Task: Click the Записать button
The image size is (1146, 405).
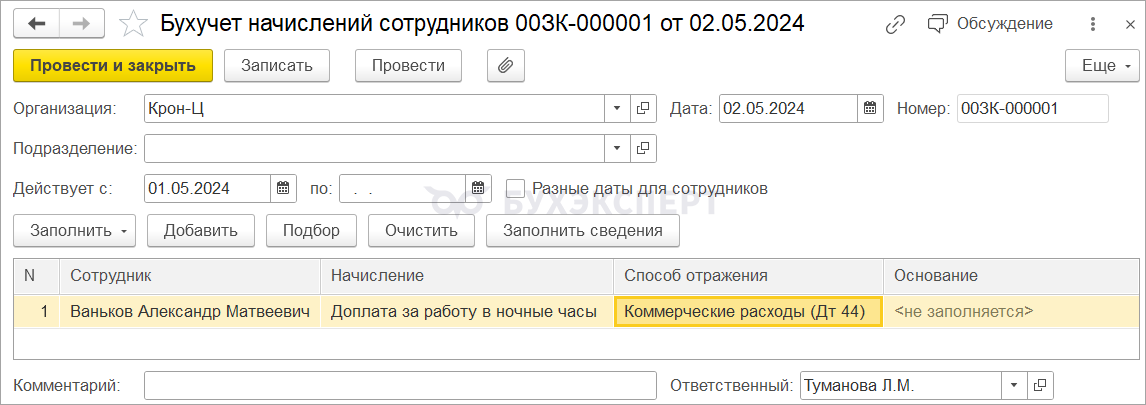Action: 277,66
